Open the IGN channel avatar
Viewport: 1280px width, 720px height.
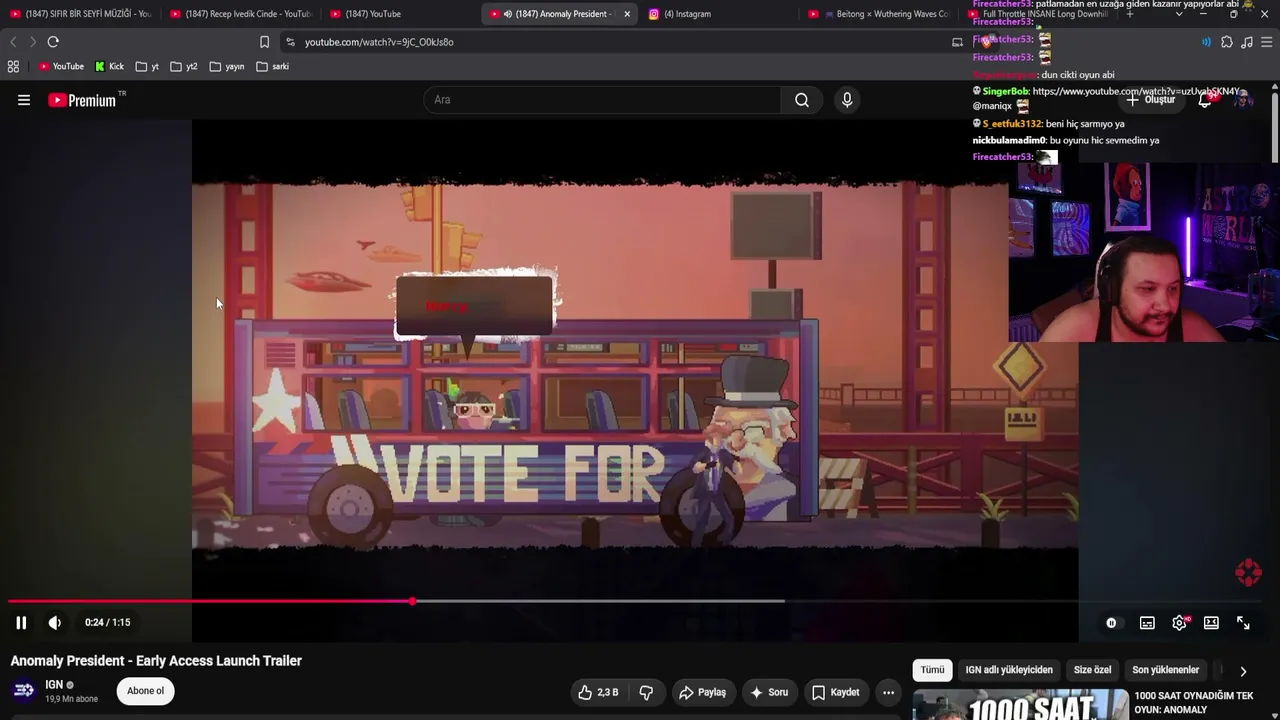coord(24,691)
